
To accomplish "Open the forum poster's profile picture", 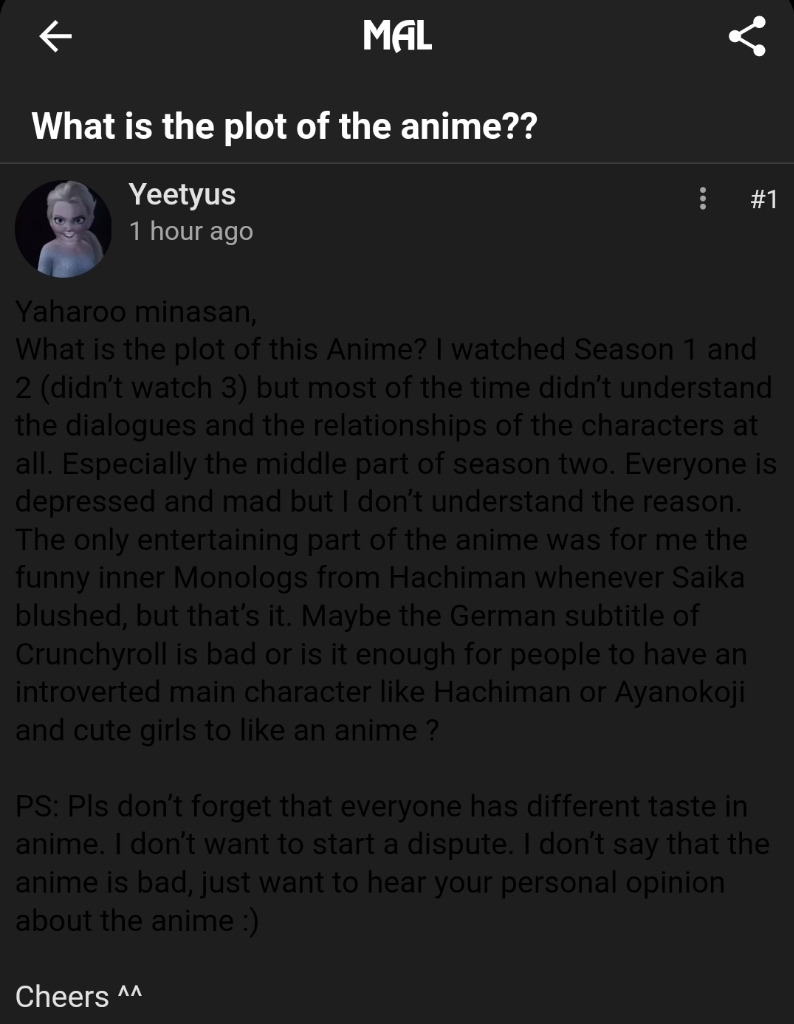I will point(62,227).
